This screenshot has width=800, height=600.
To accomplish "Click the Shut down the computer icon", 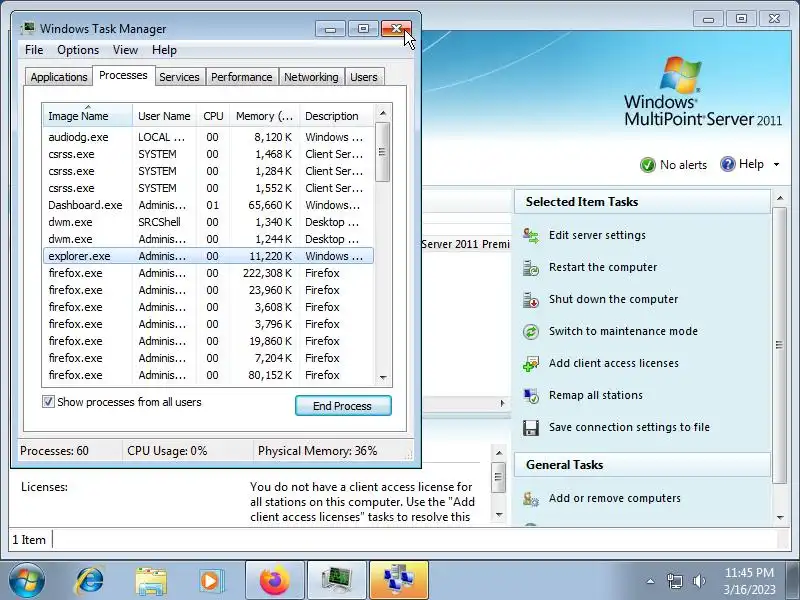I will click(531, 299).
